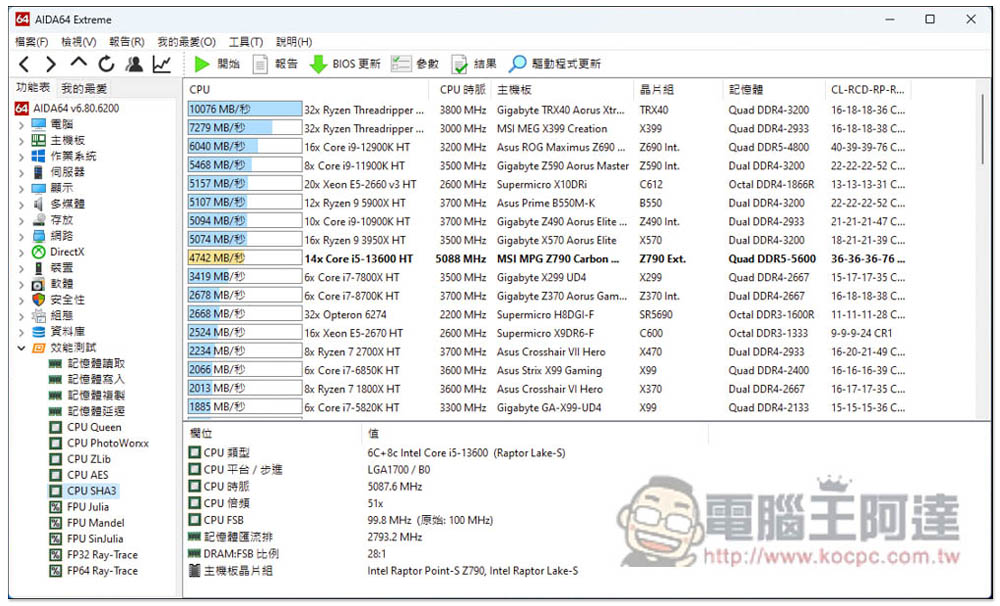The height and width of the screenshot is (606, 1000).
Task: Open FPU Julia benchmark
Action: click(x=87, y=507)
